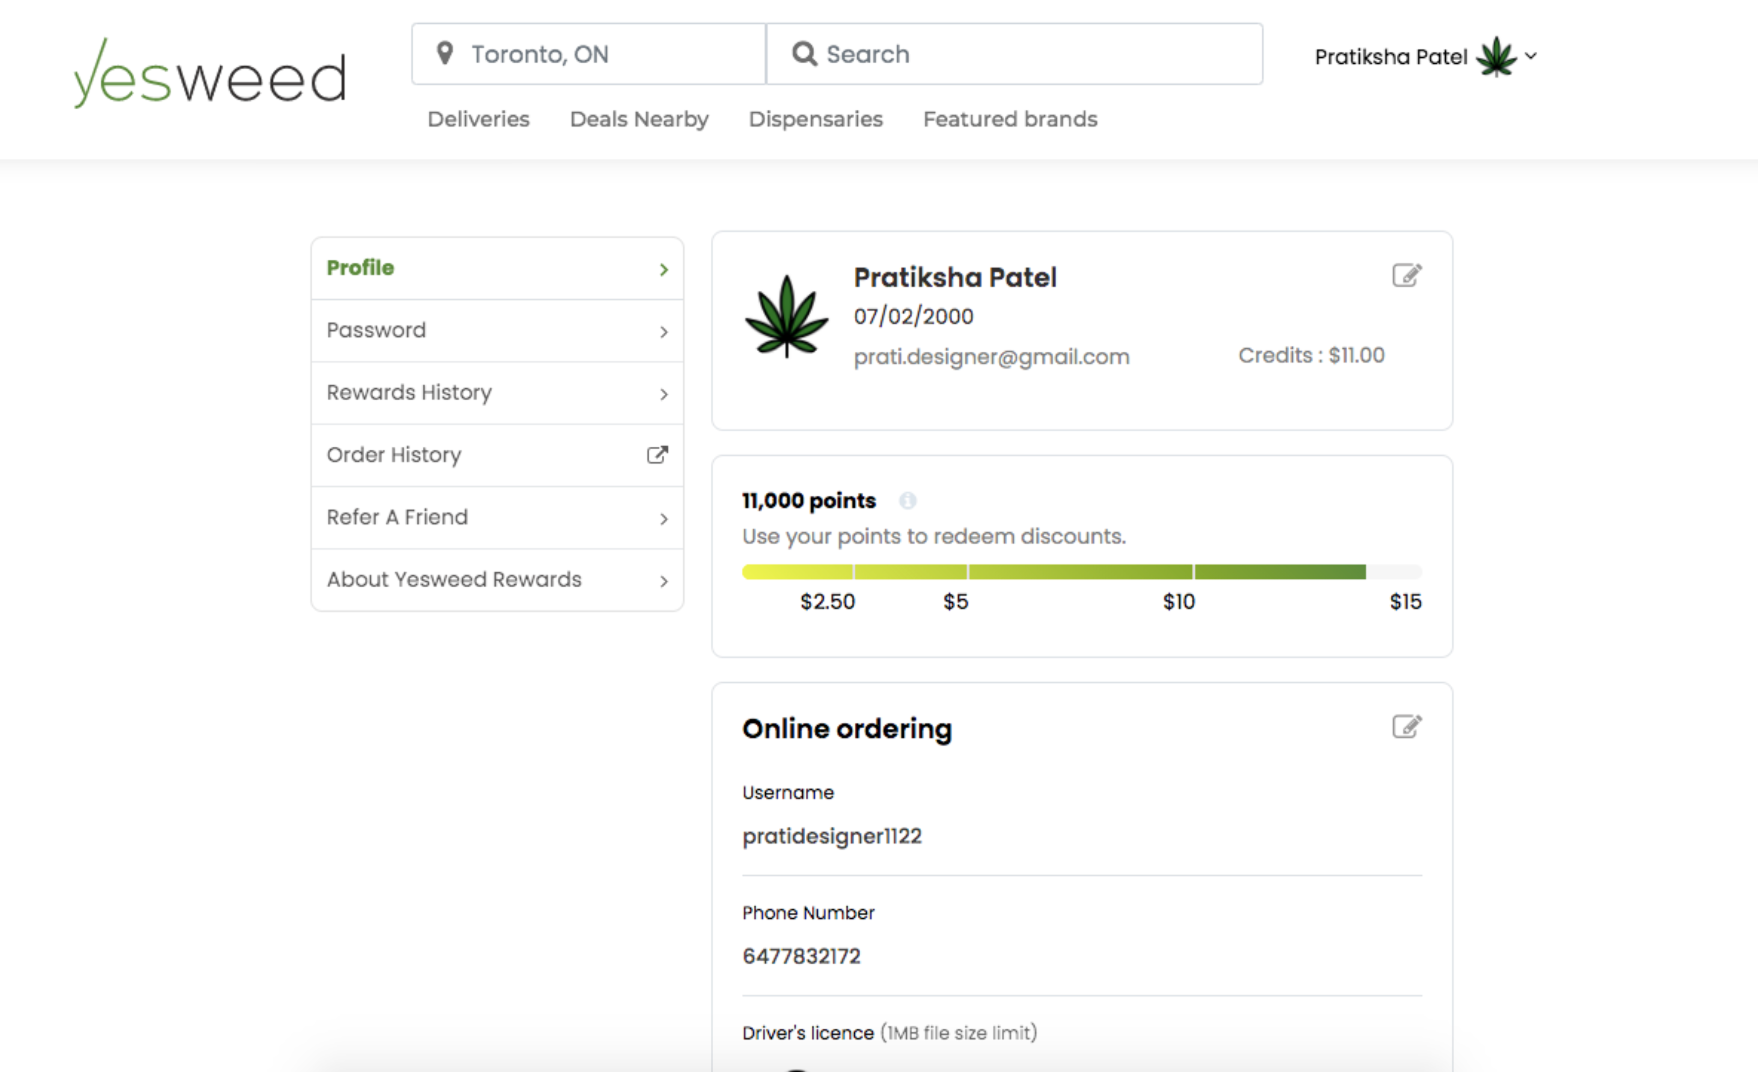Screen dimensions: 1758x1072
Task: Go to Dispensaries page
Action: click(x=815, y=119)
